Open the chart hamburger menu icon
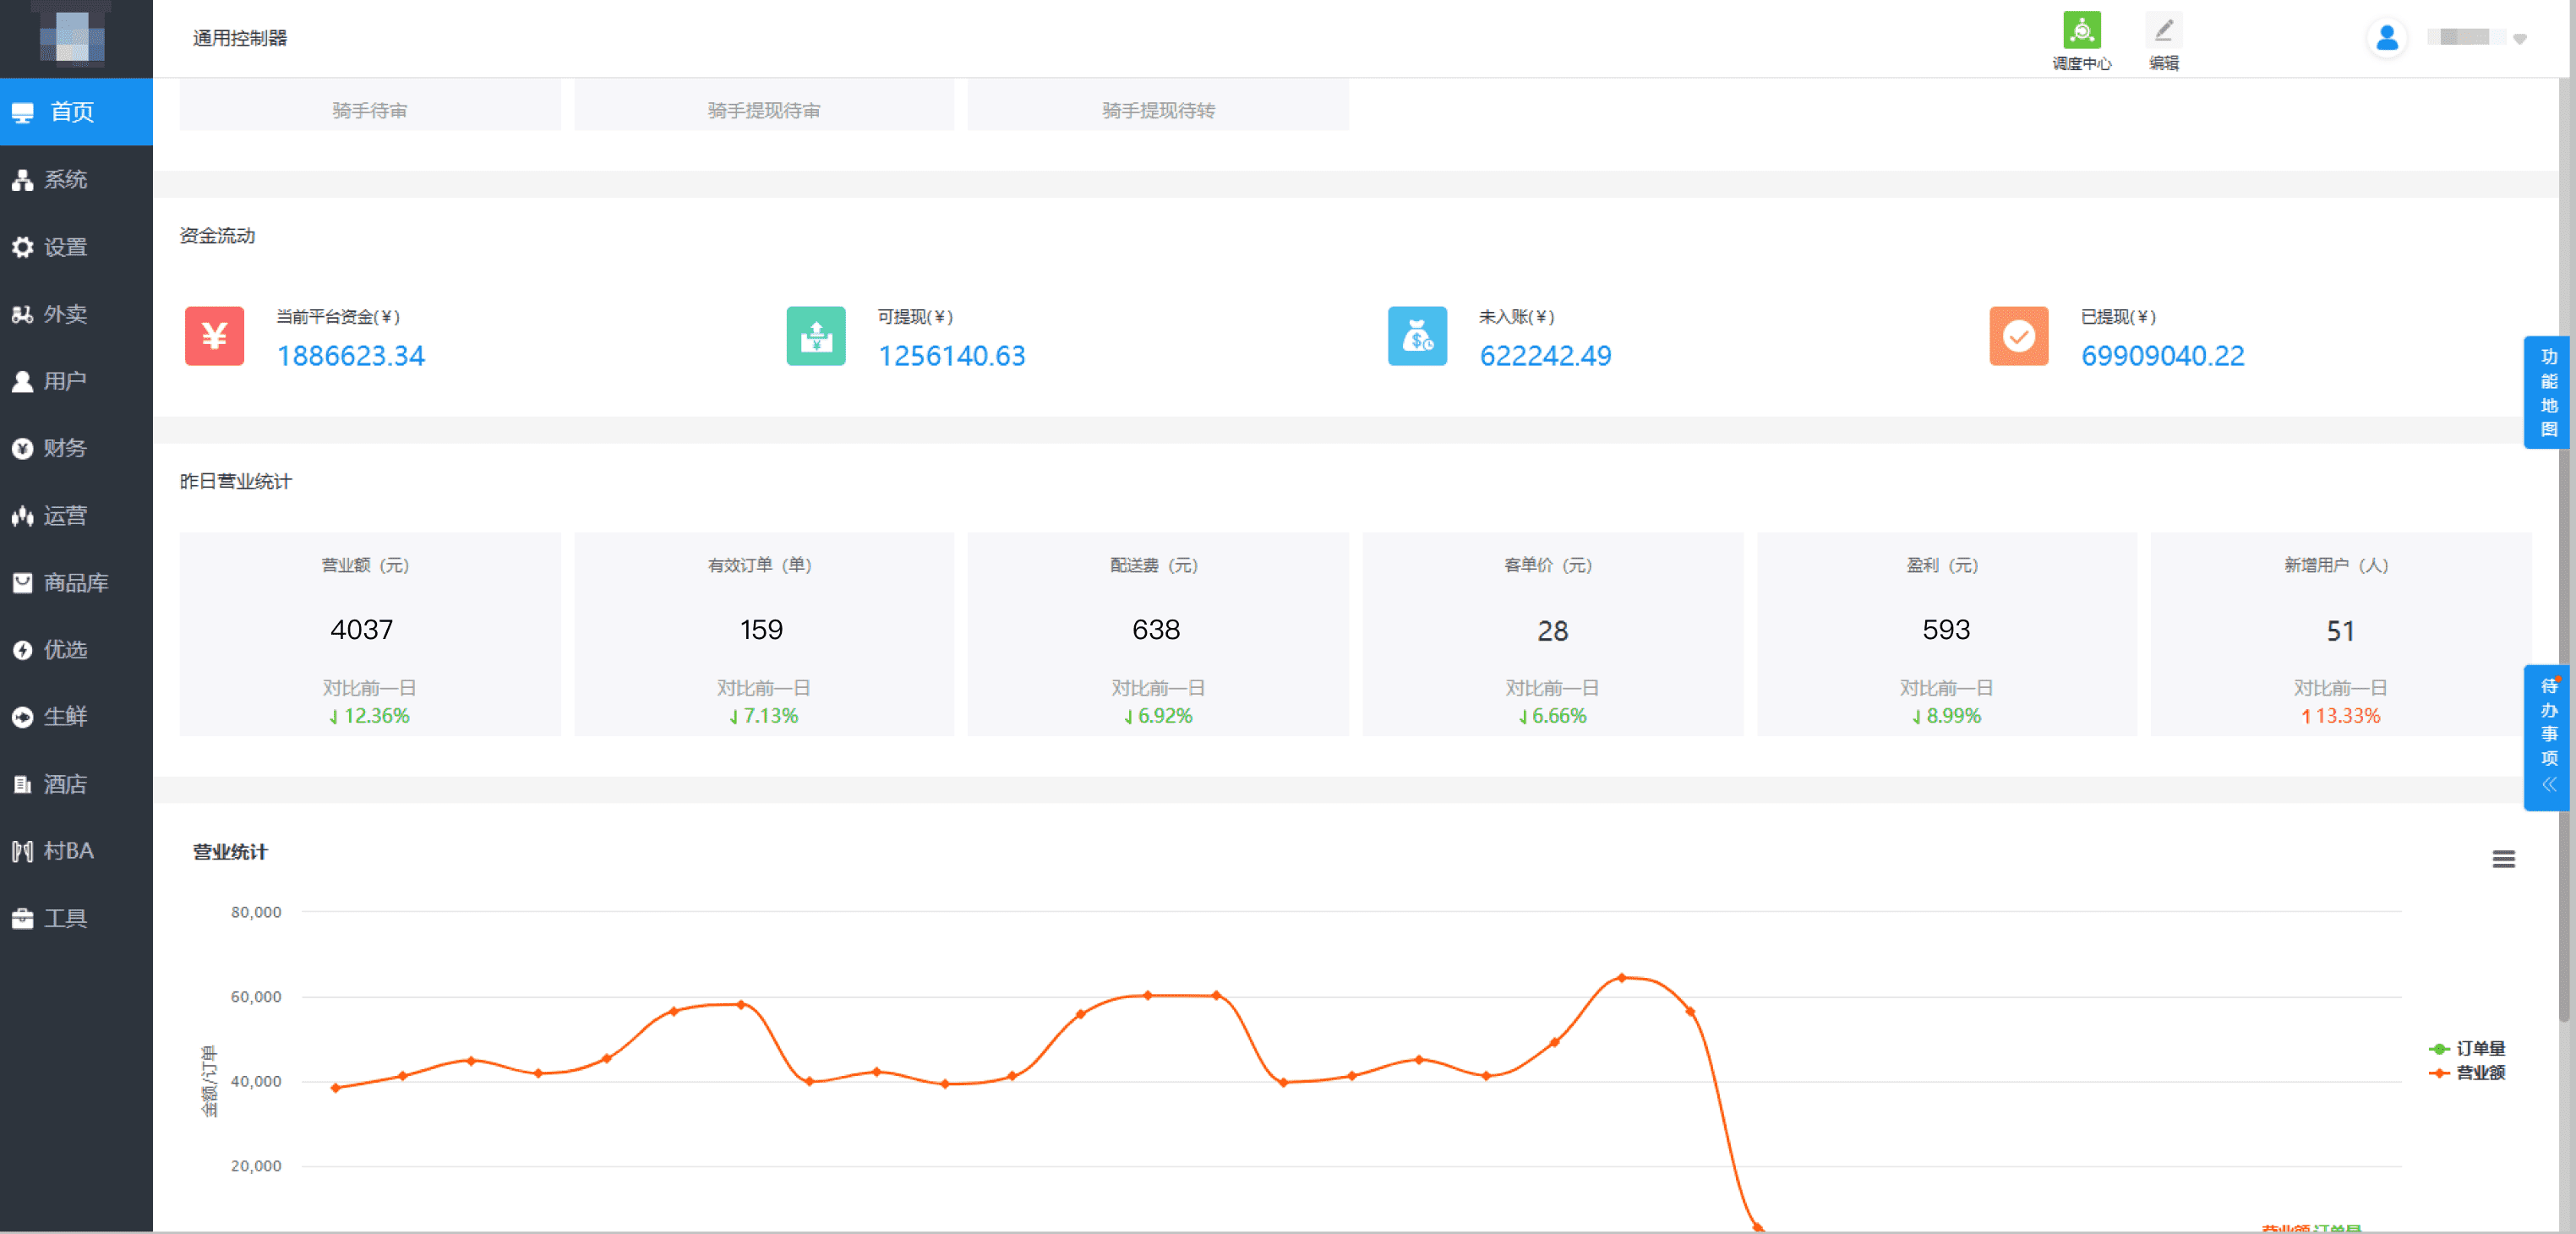The height and width of the screenshot is (1234, 2576). (x=2503, y=859)
